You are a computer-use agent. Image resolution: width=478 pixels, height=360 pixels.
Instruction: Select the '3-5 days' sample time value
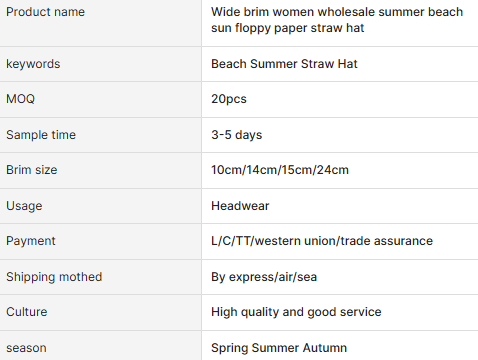tap(237, 135)
